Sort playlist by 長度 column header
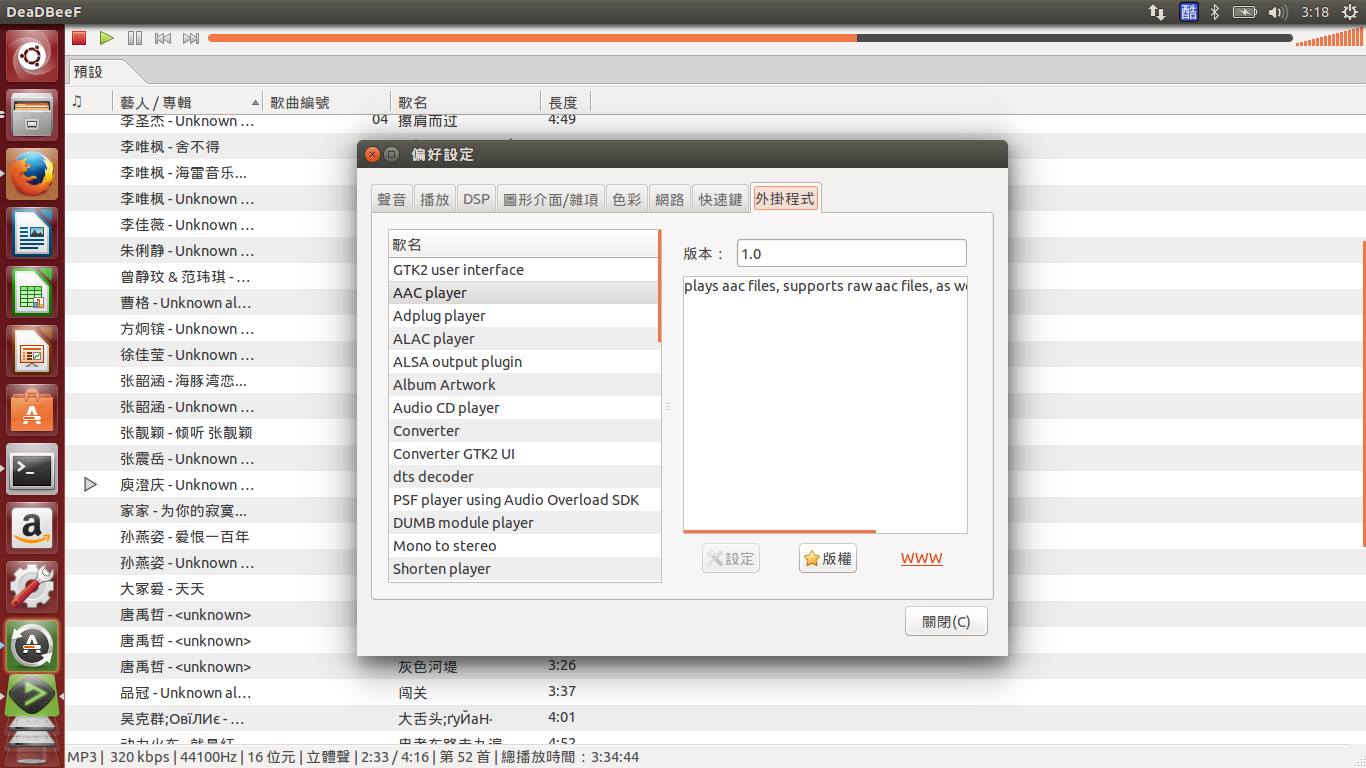Image resolution: width=1366 pixels, height=768 pixels. [565, 102]
